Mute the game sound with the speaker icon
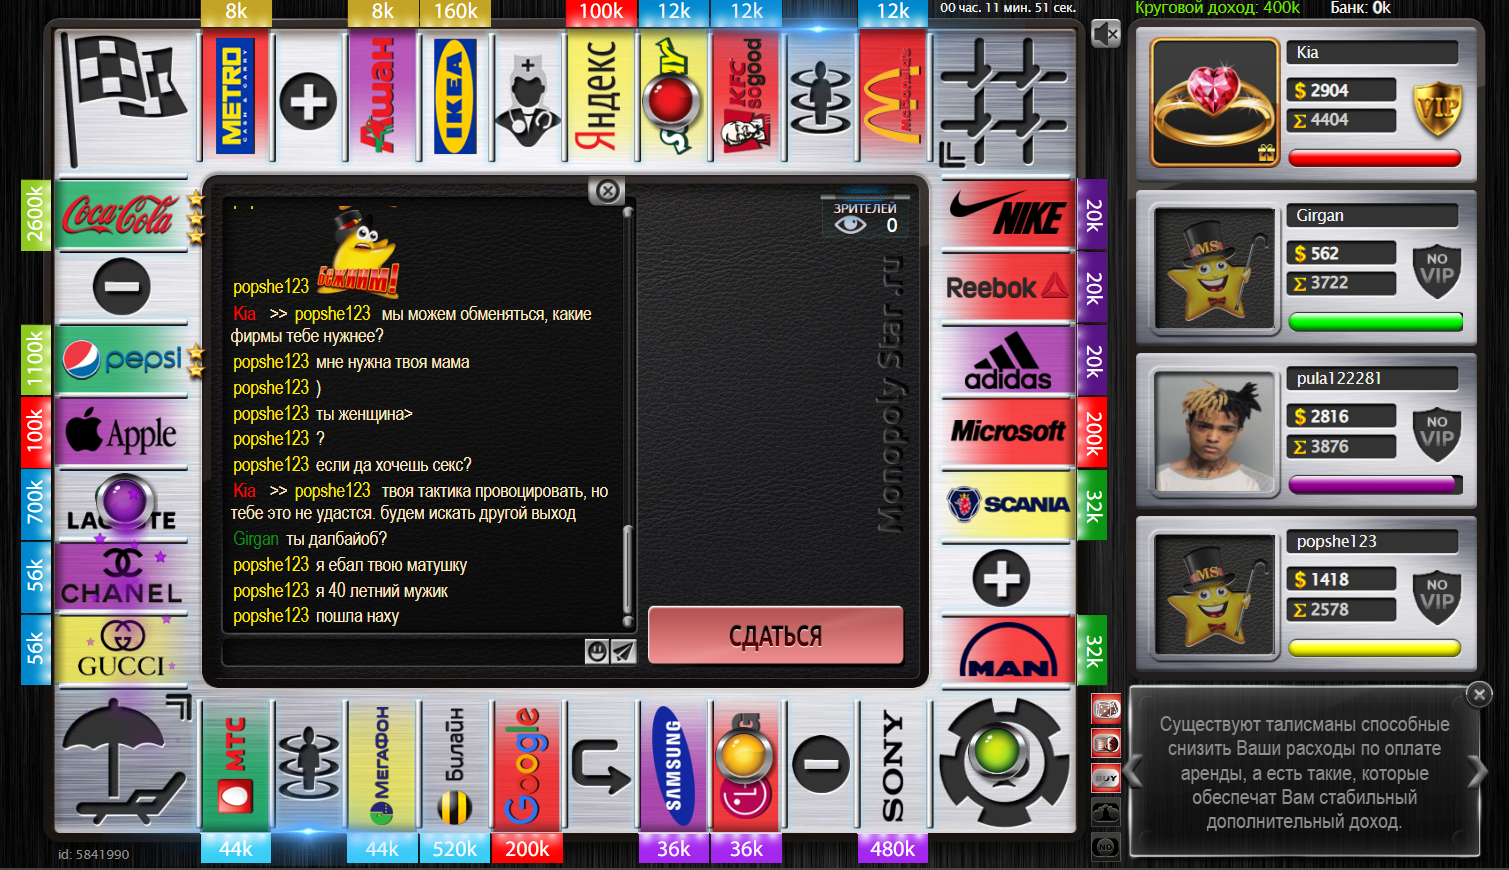1509x870 pixels. [x=1106, y=34]
